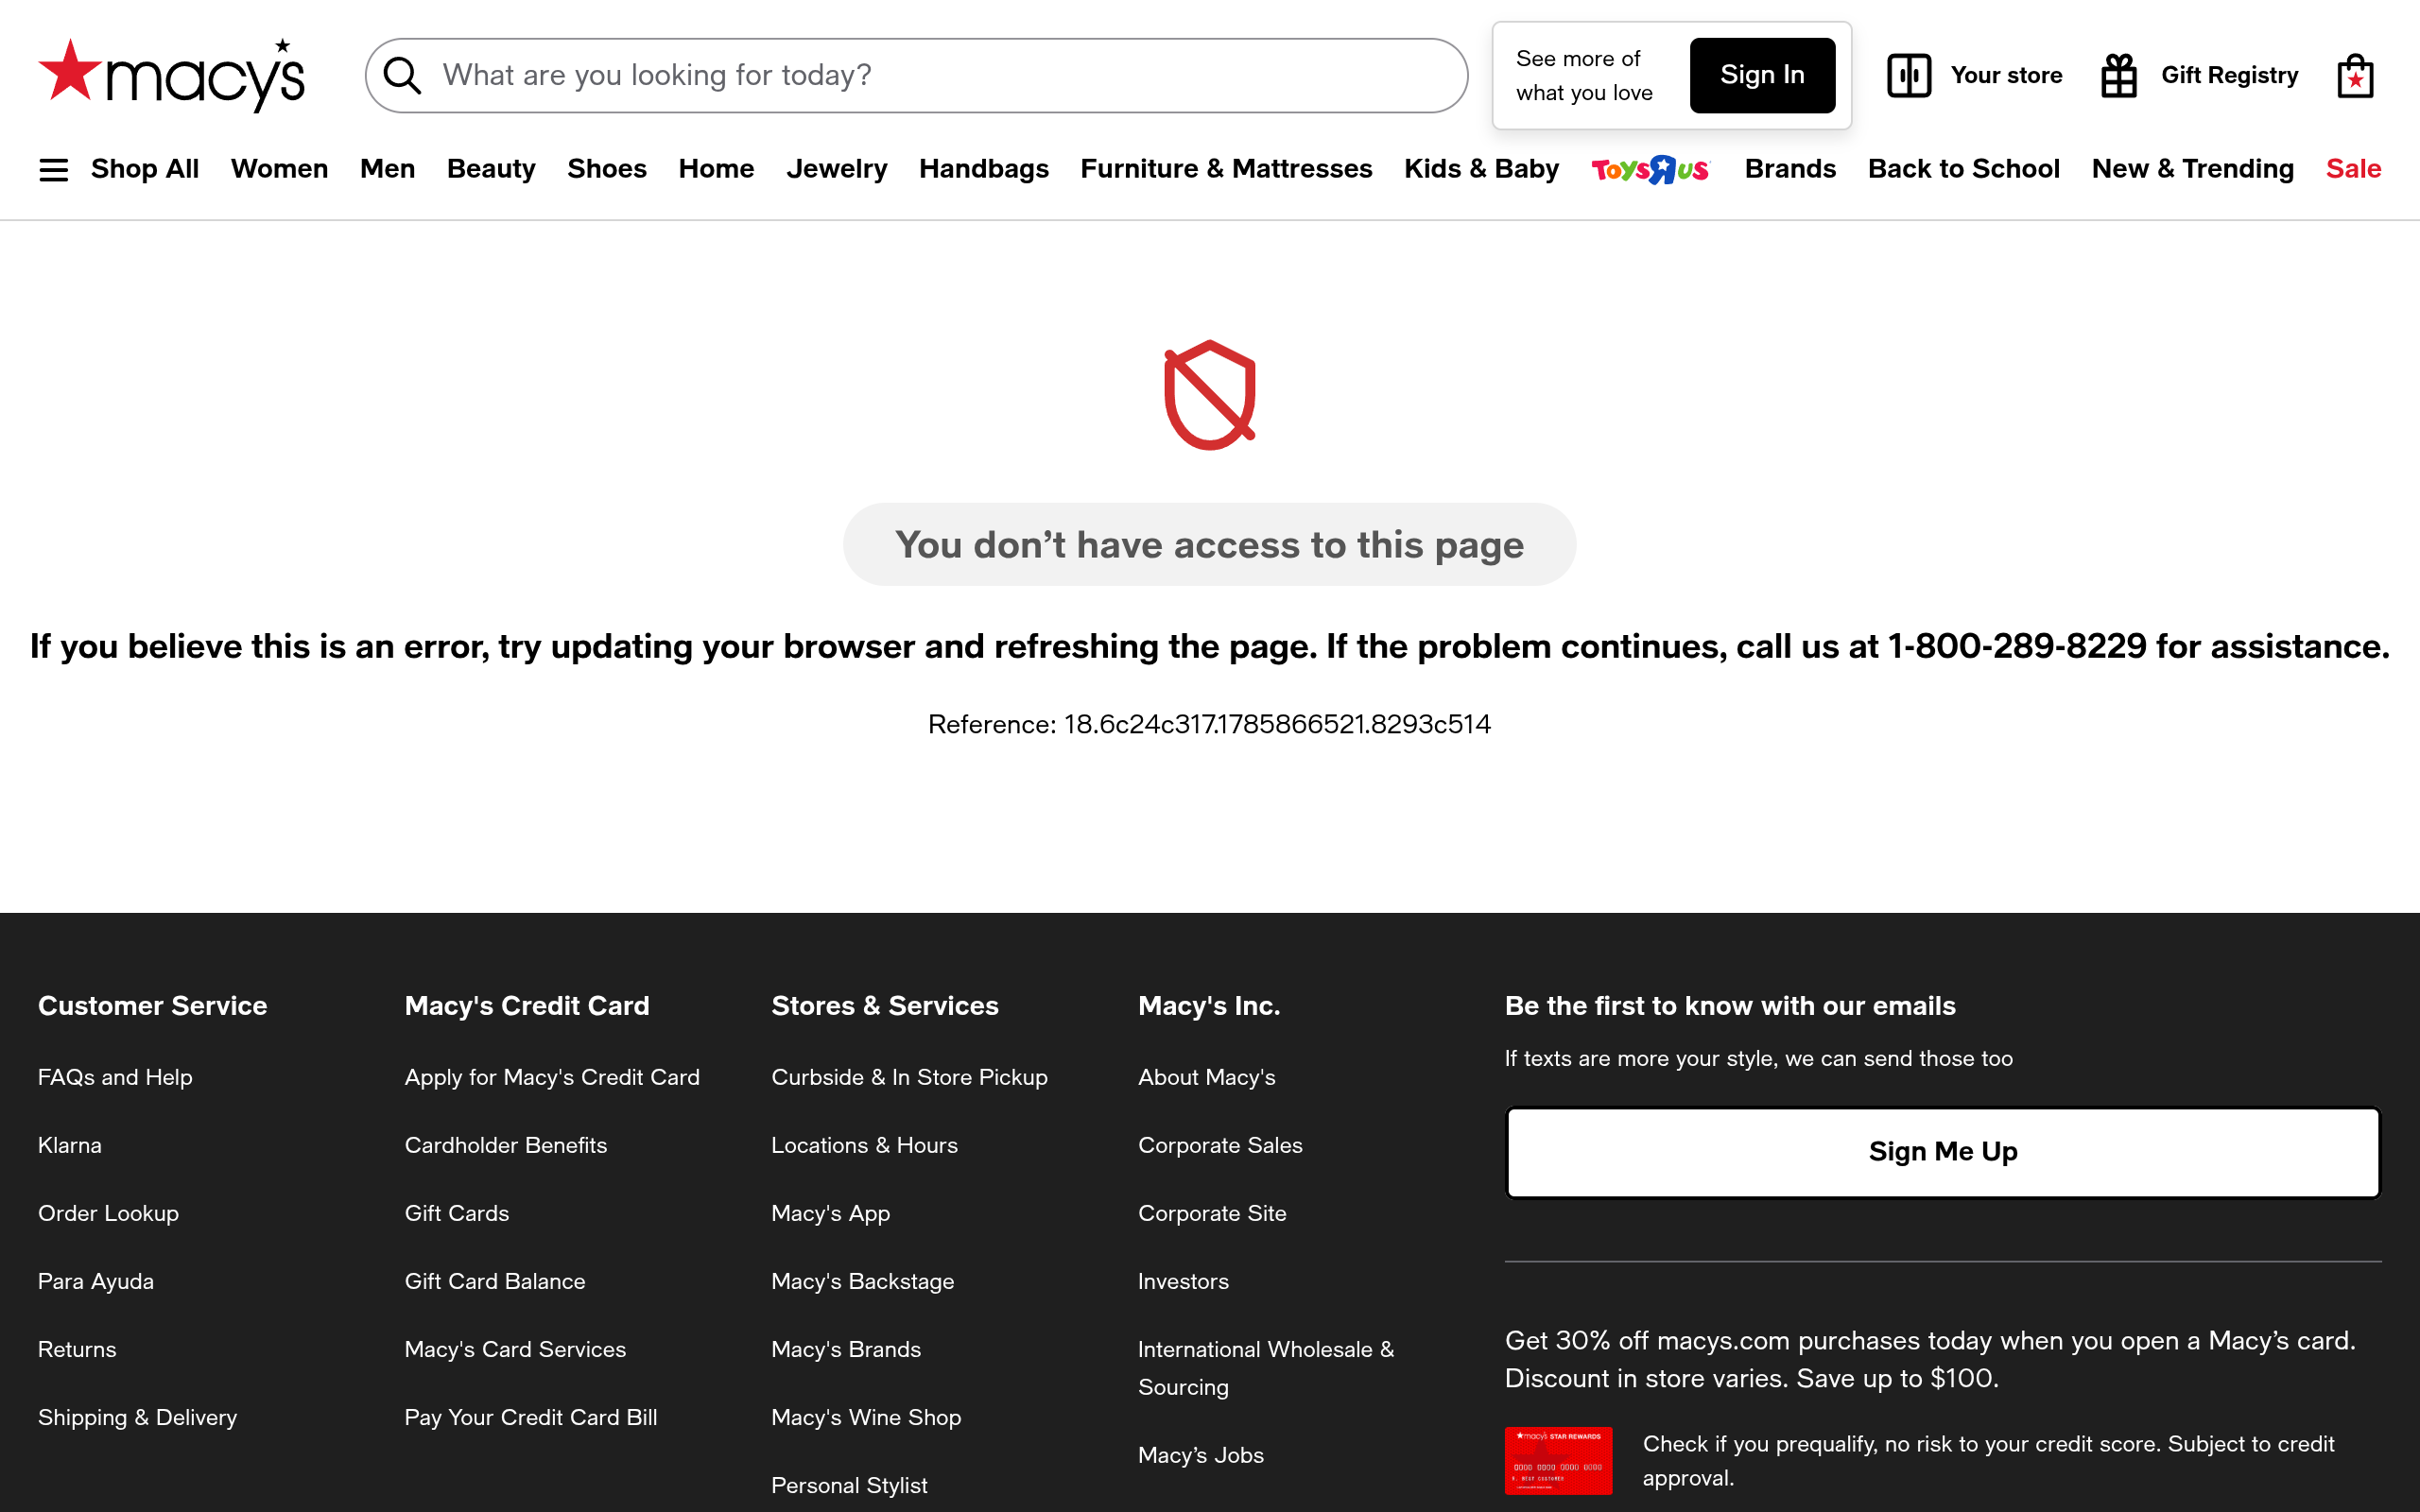This screenshot has height=1512, width=2420.
Task: Open International Wholesale & Sourcing link
Action: (x=1266, y=1368)
